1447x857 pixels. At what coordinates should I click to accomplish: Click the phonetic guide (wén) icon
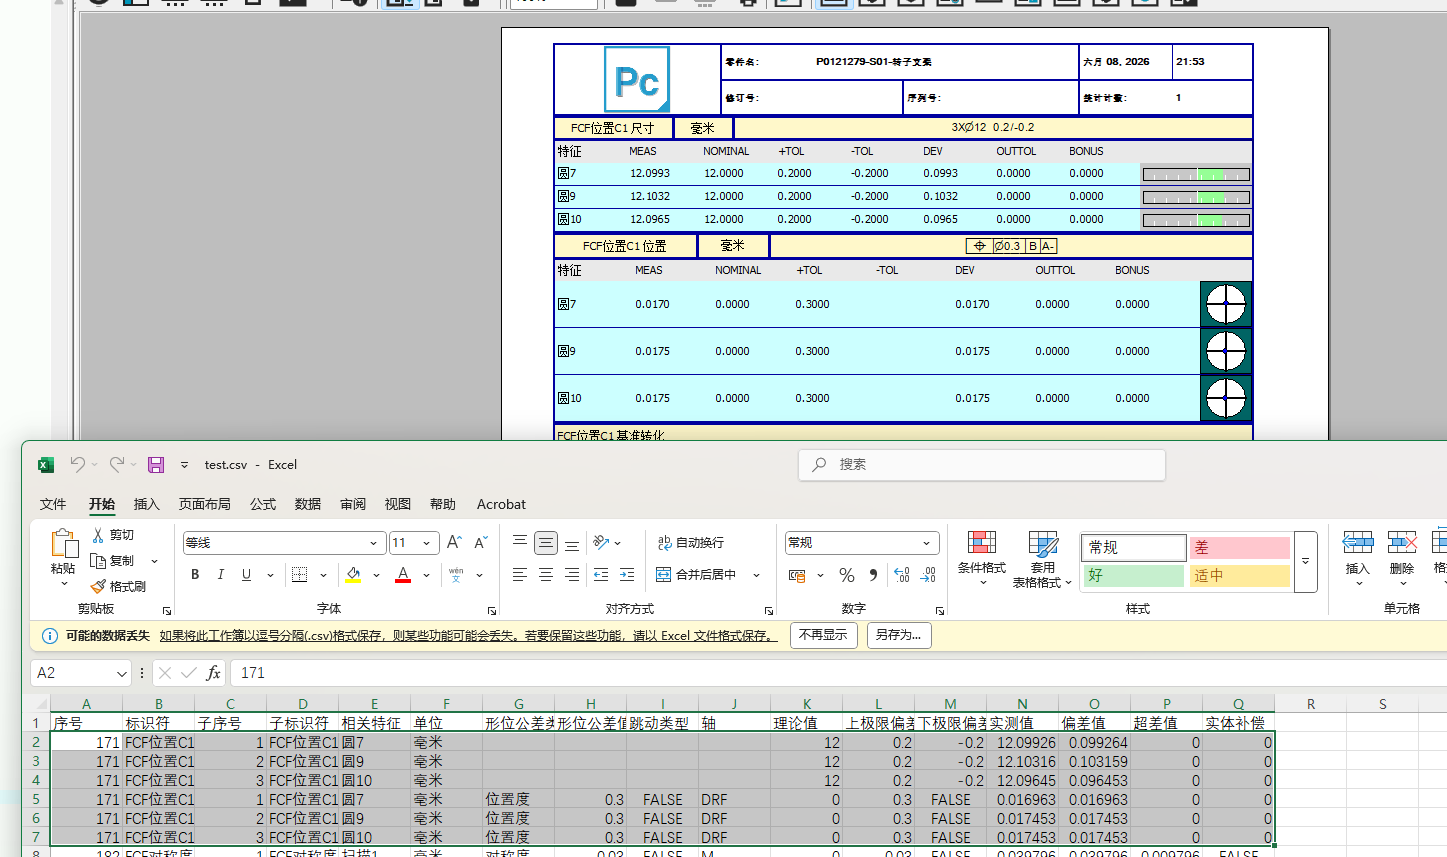tap(456, 575)
